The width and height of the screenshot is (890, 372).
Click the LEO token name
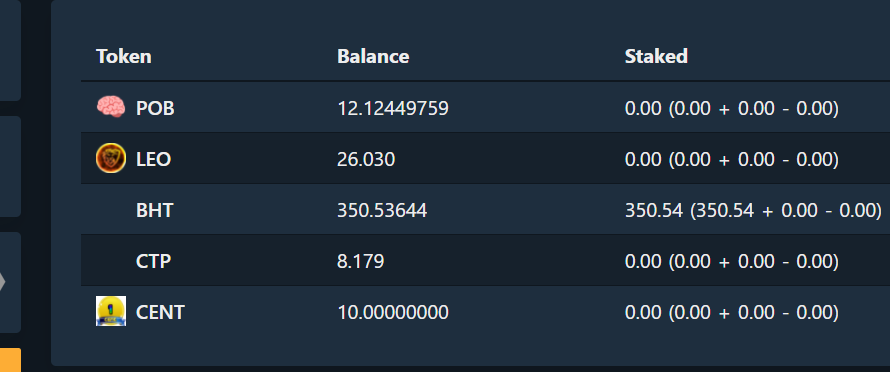[153, 159]
